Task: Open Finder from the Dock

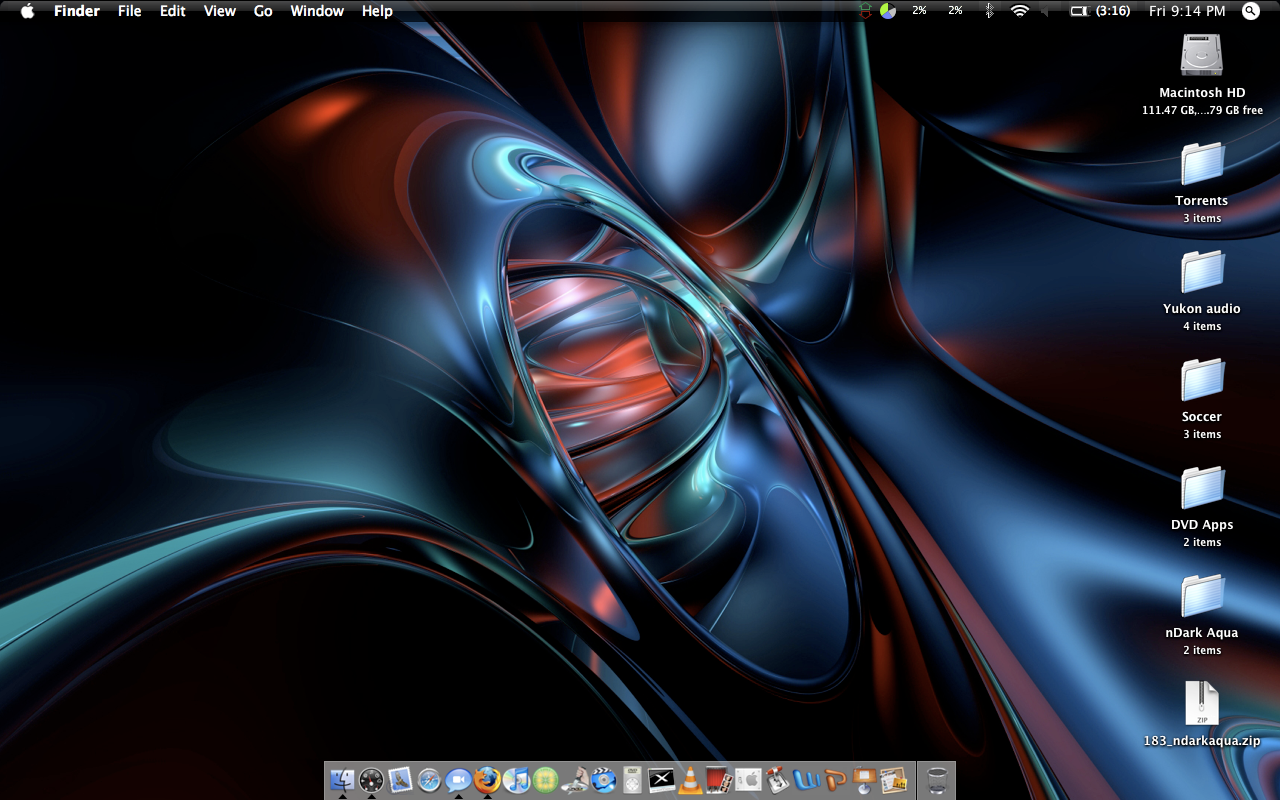Action: (x=342, y=779)
